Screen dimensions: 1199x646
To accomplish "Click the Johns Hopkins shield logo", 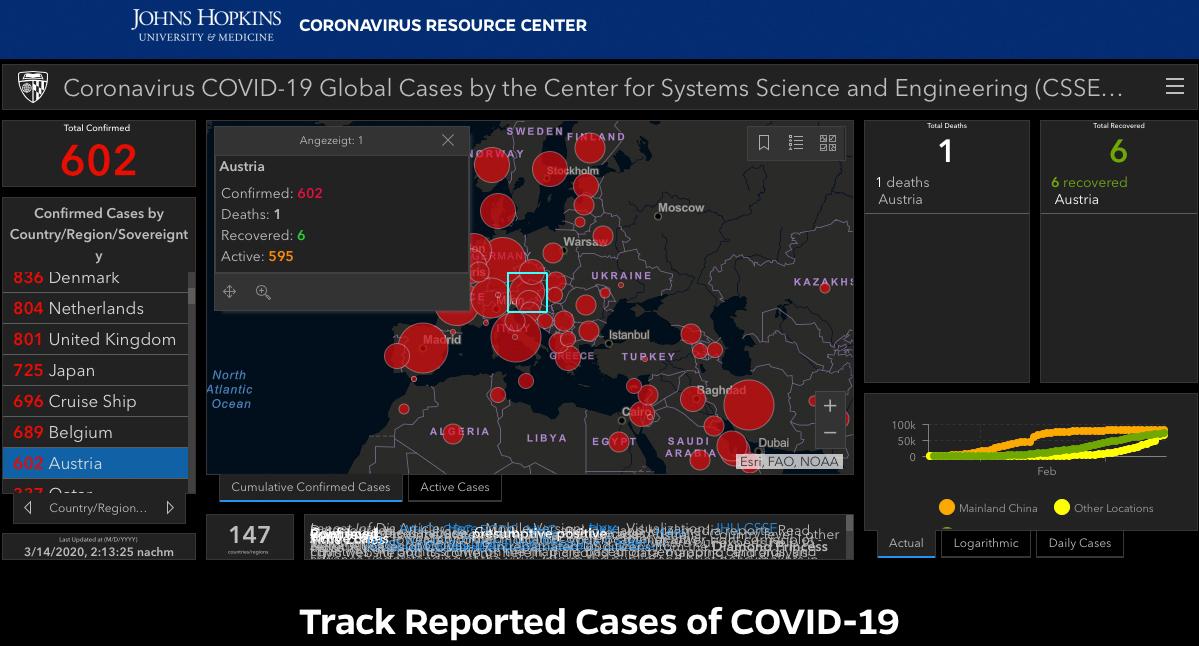I will (33, 88).
